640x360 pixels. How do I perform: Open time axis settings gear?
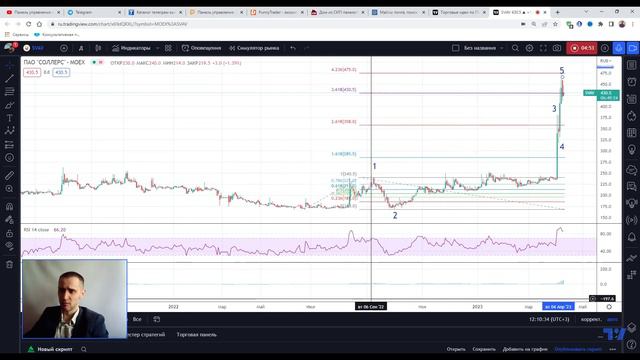[609, 307]
